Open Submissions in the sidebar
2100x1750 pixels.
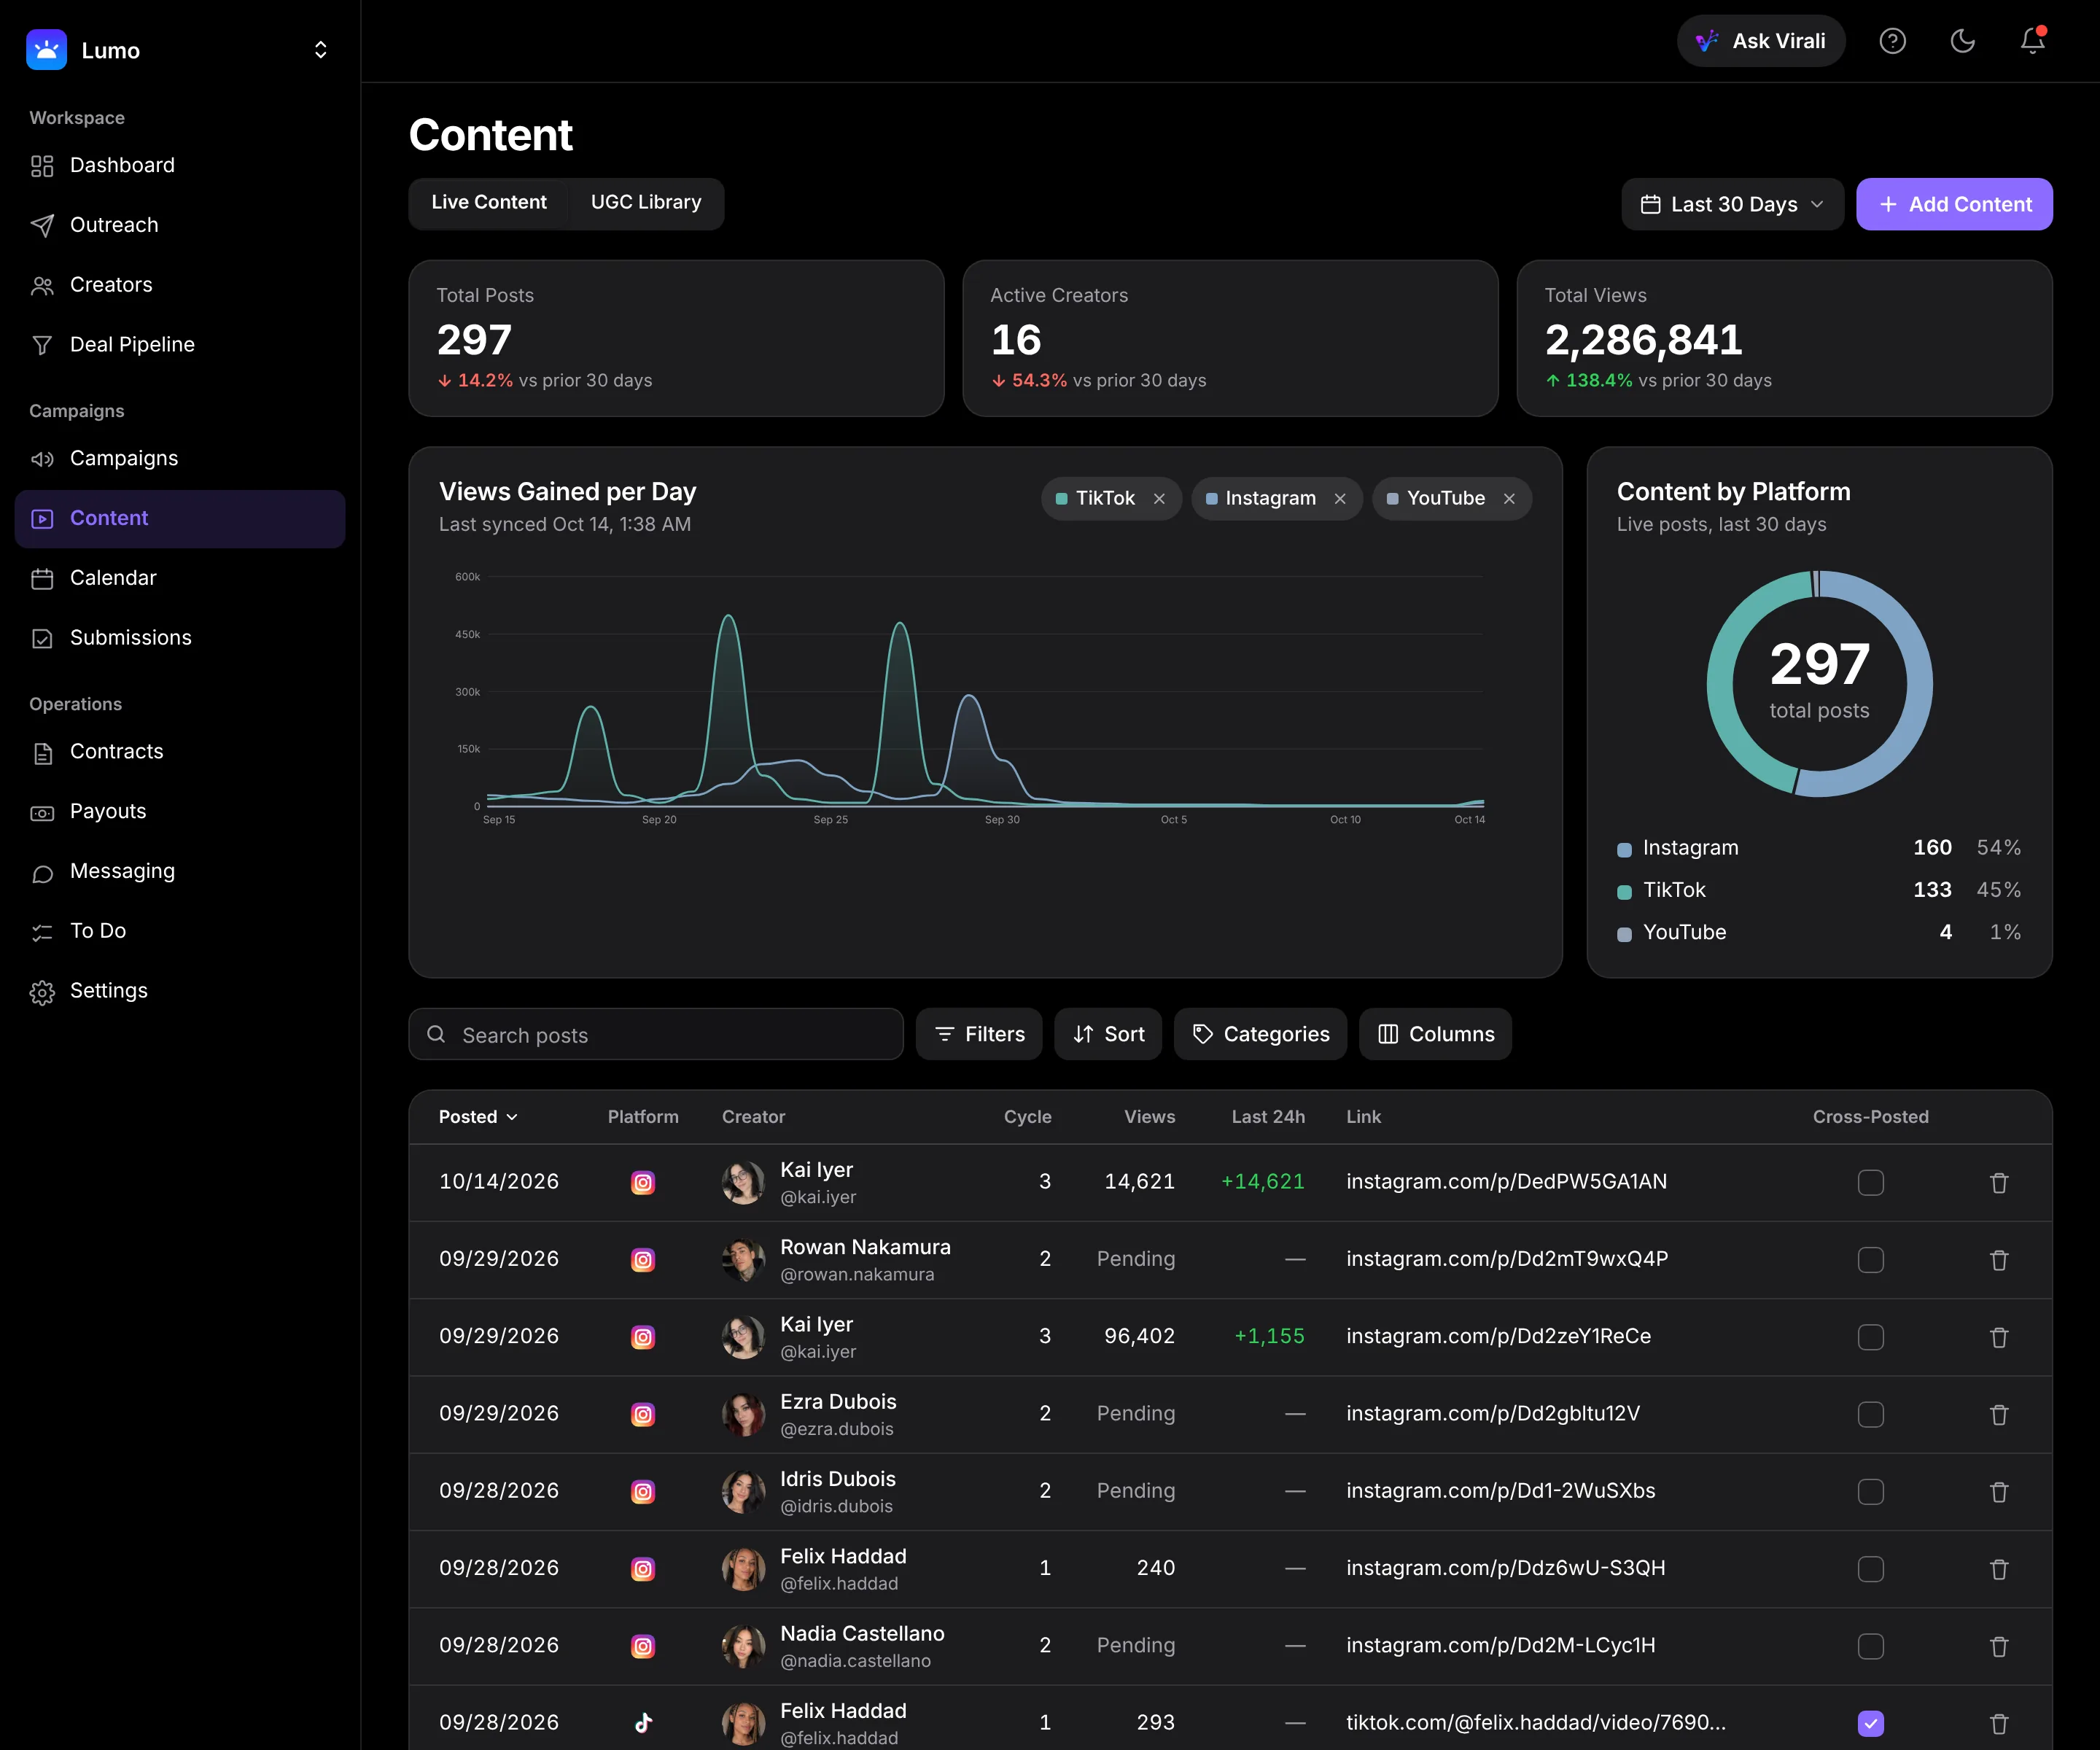180,638
